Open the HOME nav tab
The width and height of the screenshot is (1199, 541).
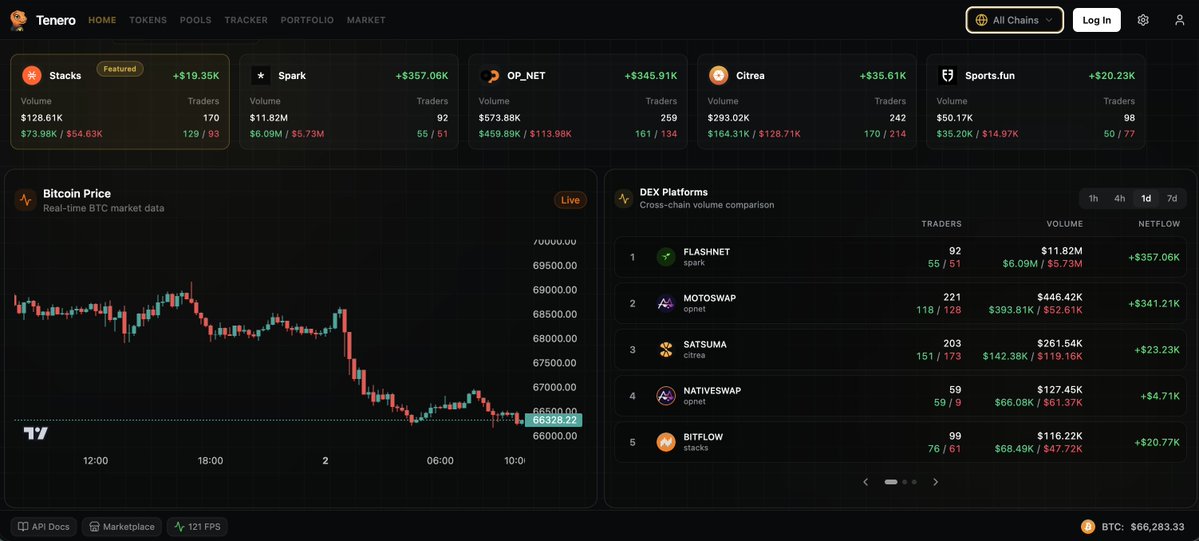[x=102, y=20]
